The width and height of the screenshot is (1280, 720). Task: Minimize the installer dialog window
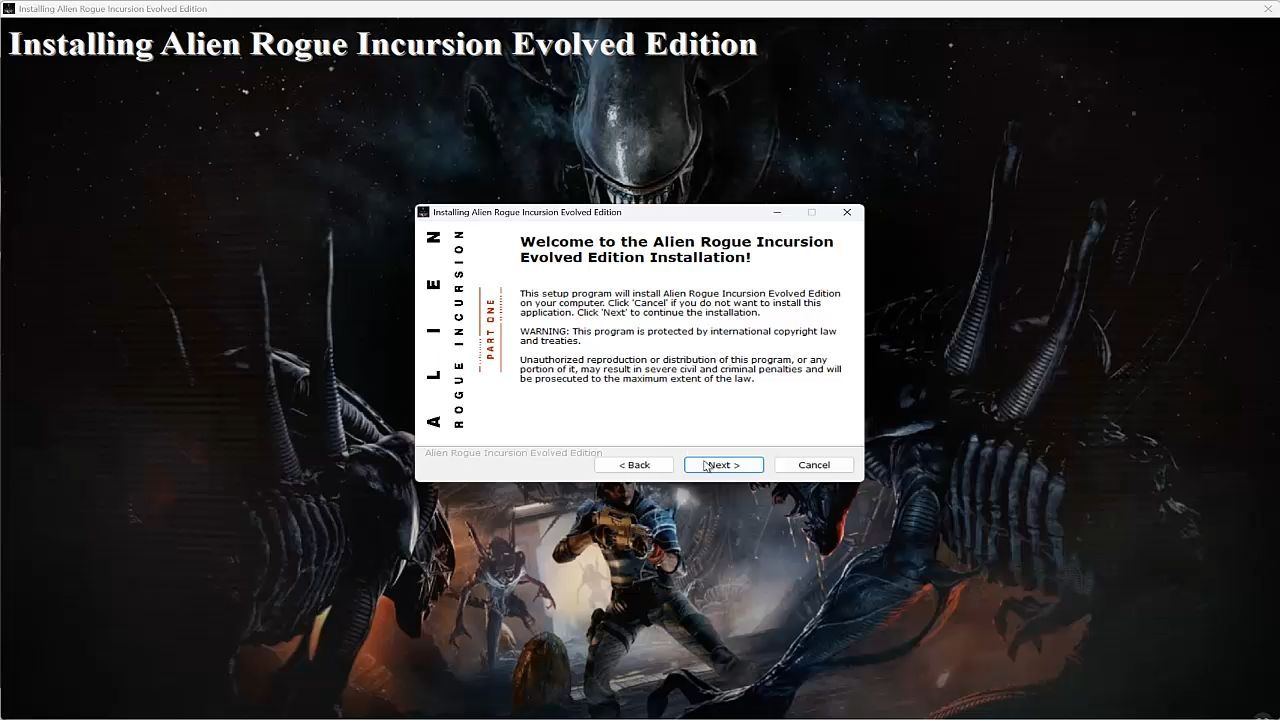pos(778,212)
